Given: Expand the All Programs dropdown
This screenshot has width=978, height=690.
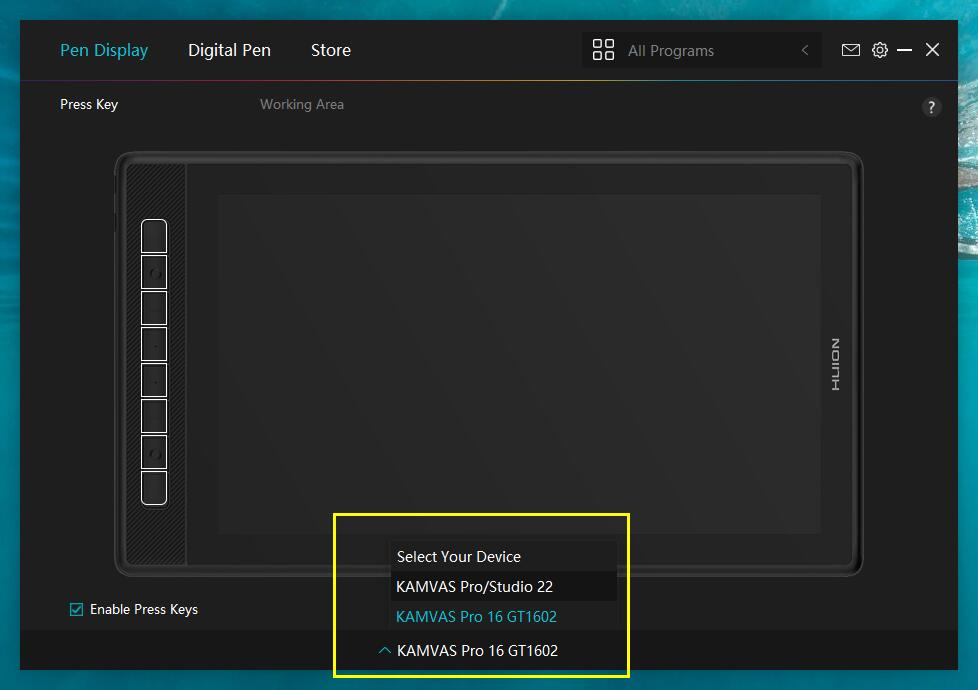Looking at the screenshot, I should tap(702, 51).
